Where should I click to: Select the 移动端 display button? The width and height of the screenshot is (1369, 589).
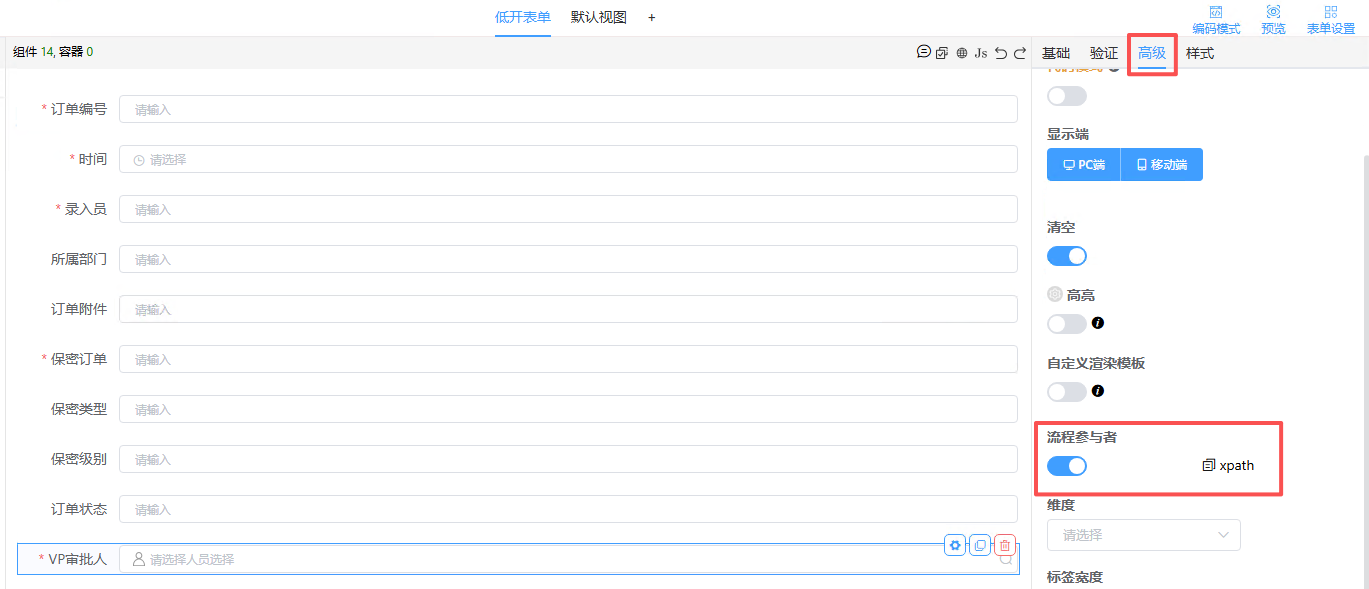(x=1162, y=165)
